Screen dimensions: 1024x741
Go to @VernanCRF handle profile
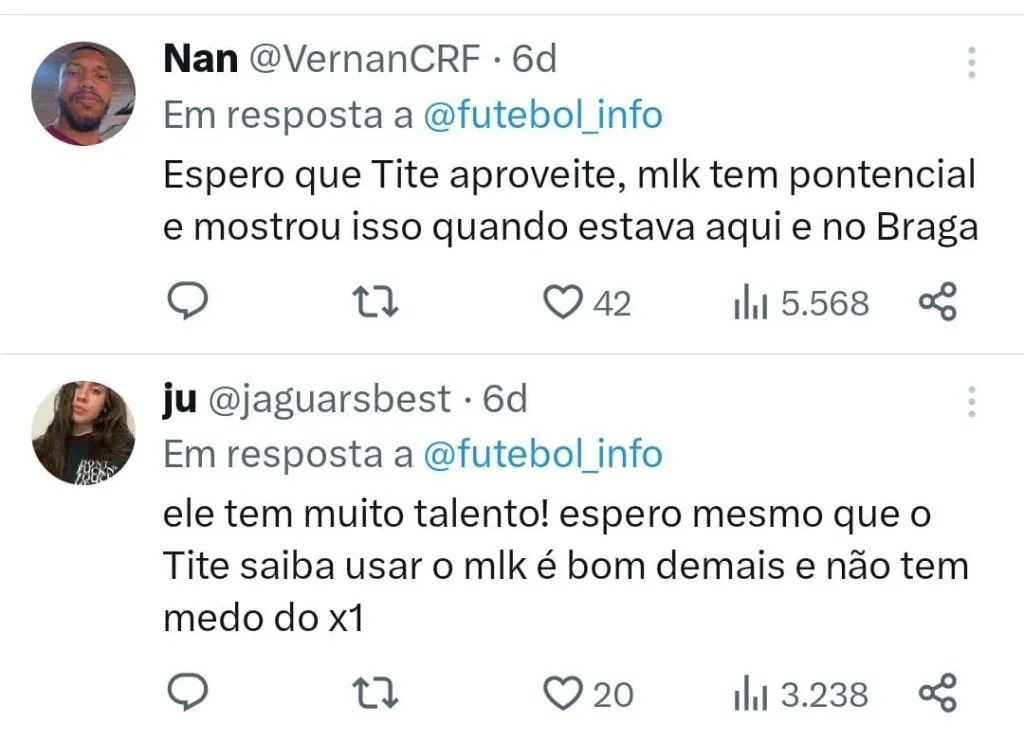(364, 60)
